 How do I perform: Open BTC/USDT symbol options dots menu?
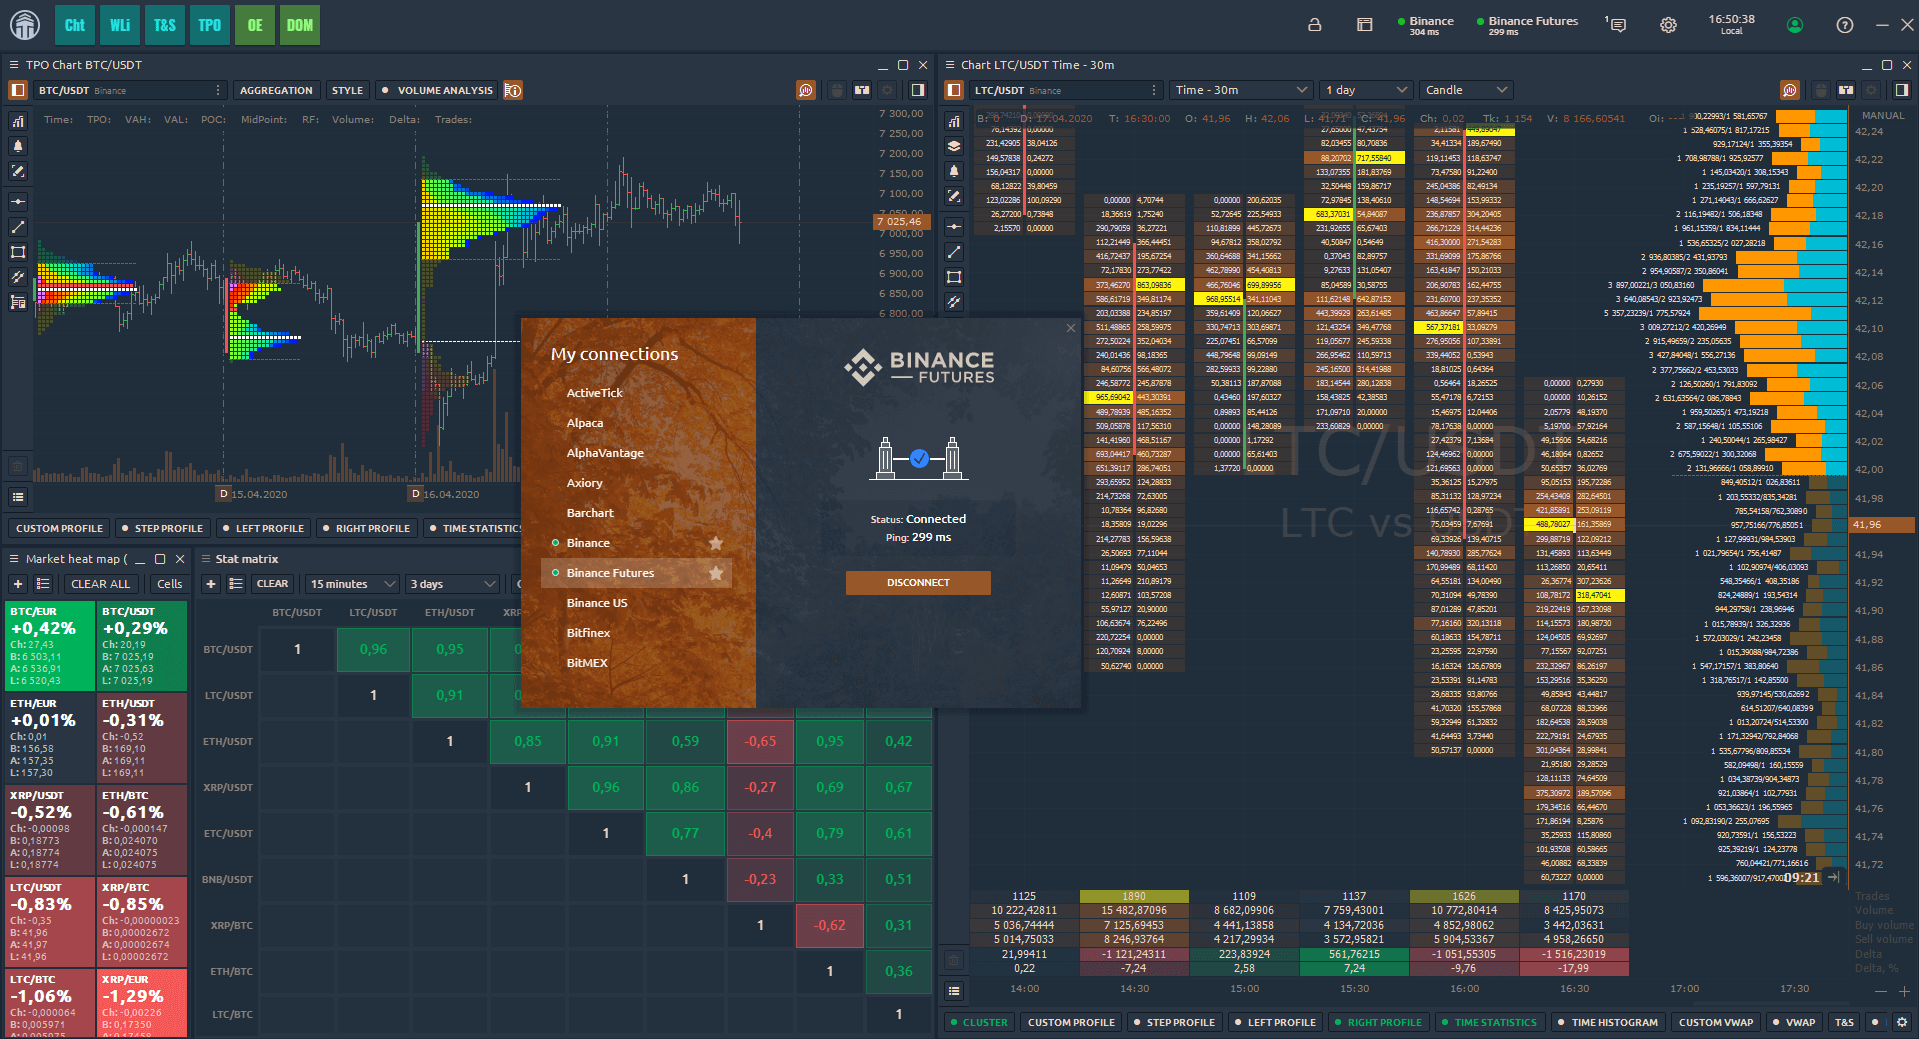218,90
